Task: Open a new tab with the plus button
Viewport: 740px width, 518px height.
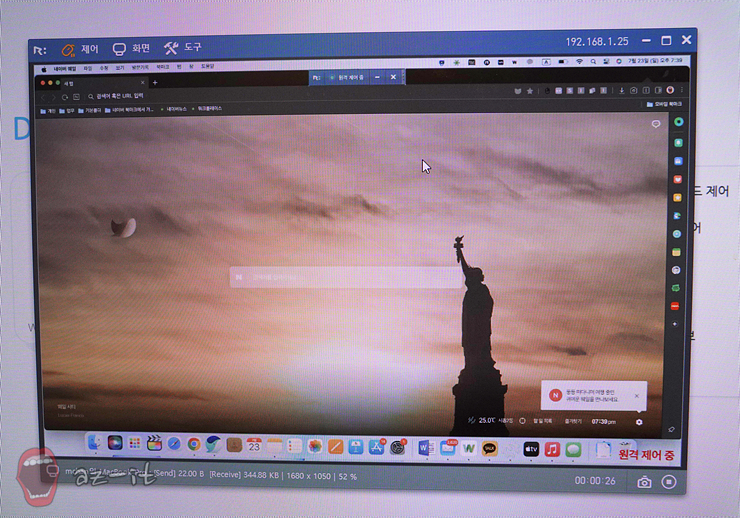Action: (155, 83)
